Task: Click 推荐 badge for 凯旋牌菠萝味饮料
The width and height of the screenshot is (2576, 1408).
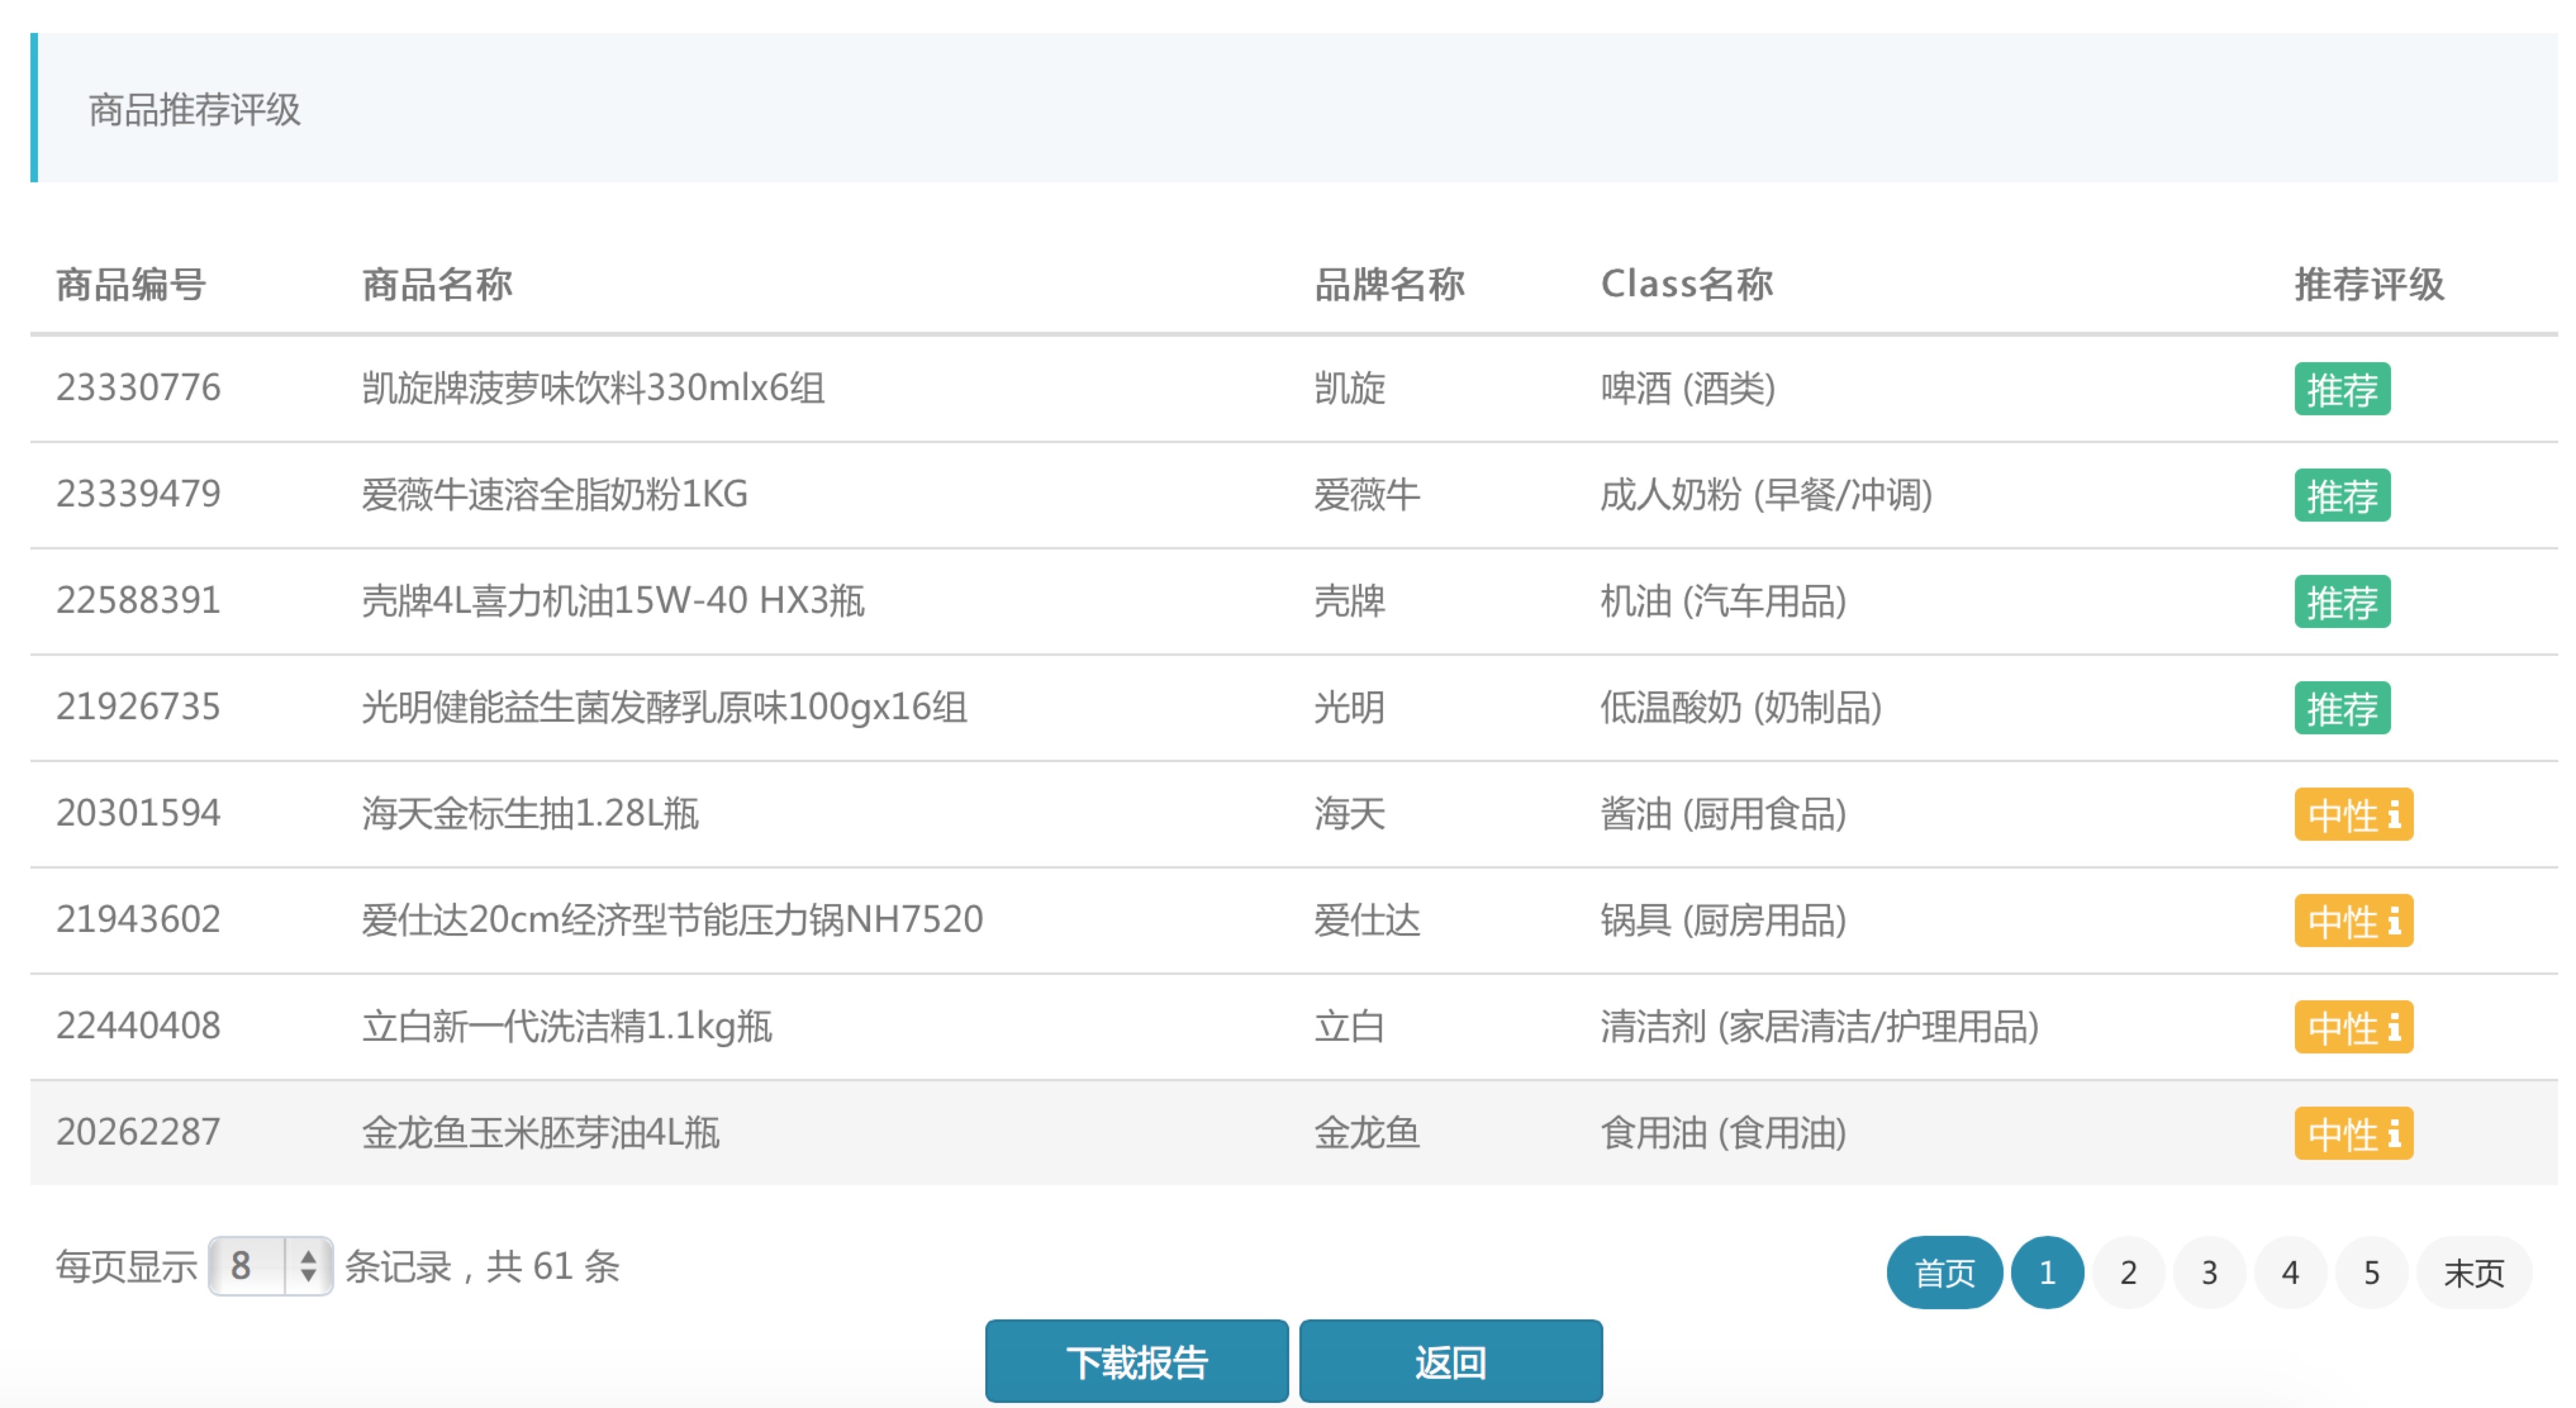Action: pyautogui.click(x=2342, y=388)
